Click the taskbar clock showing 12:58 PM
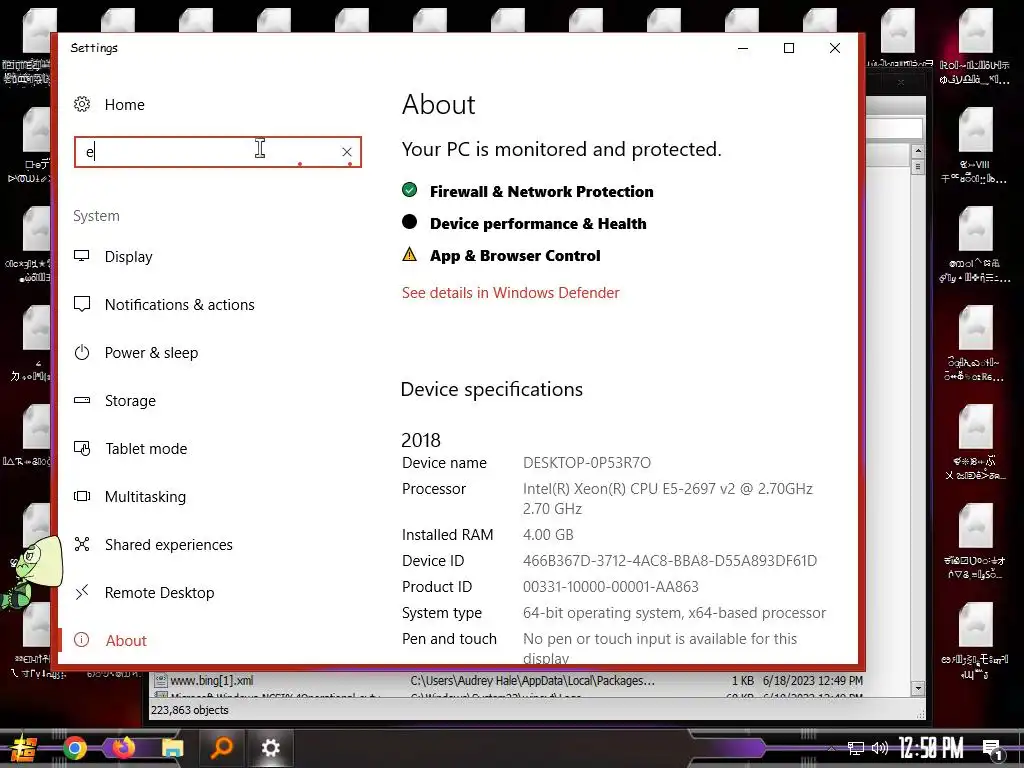1024x768 pixels. click(x=931, y=748)
